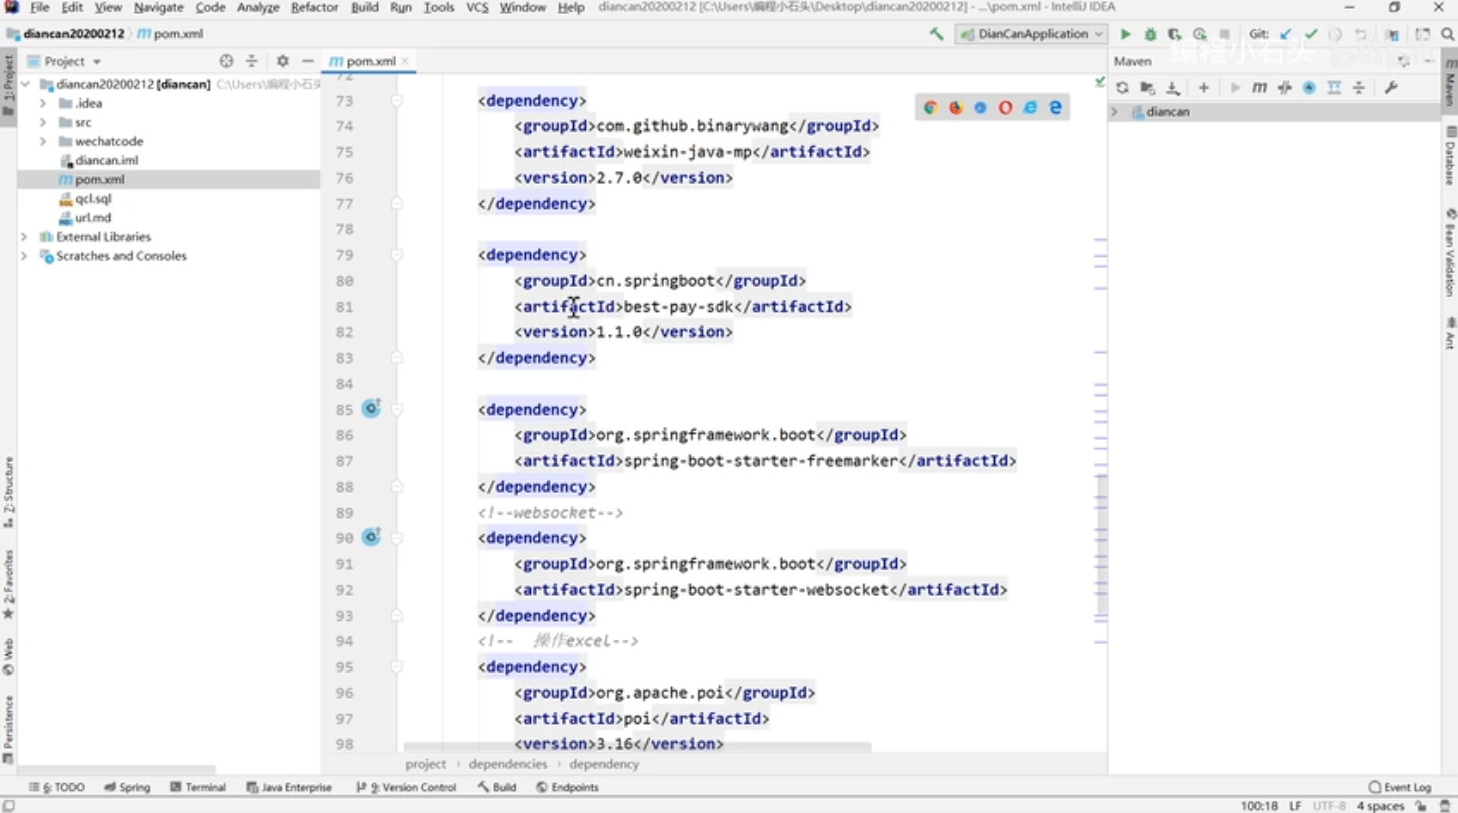This screenshot has width=1458, height=813.
Task: Click the editor vertical scrollbar thumb
Action: [1102, 545]
